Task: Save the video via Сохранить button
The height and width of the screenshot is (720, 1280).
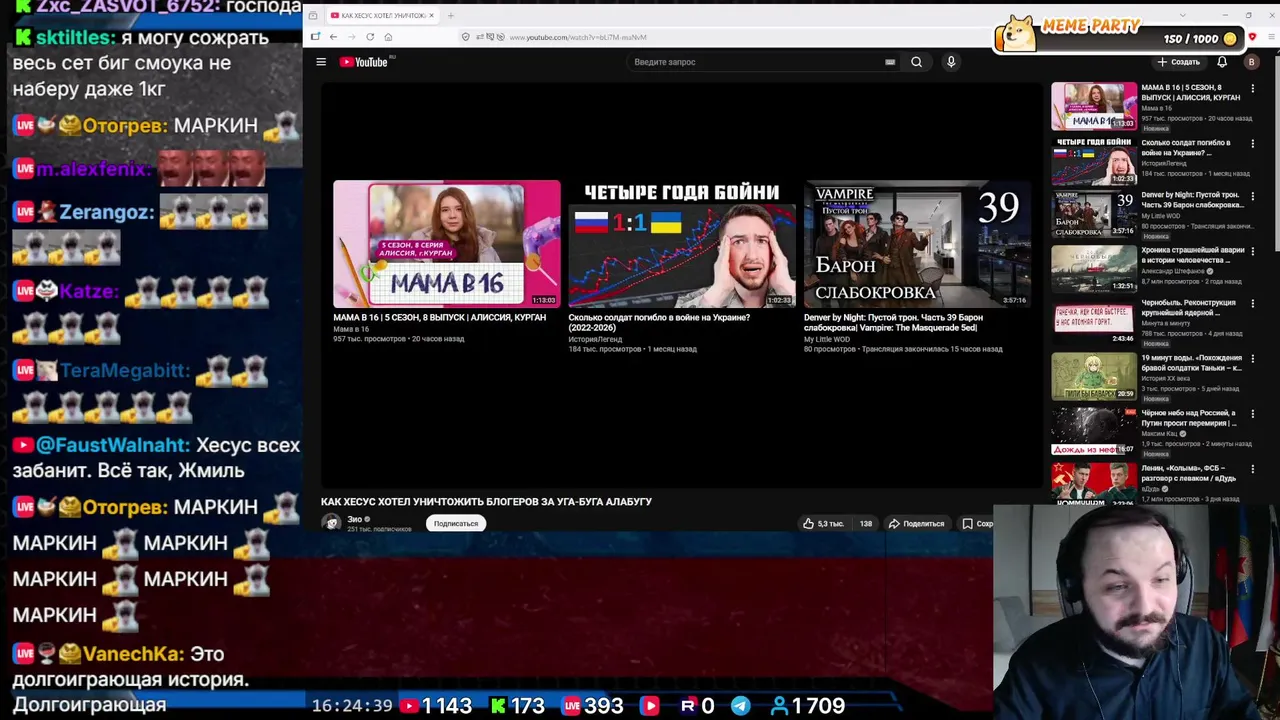Action: 977,523
